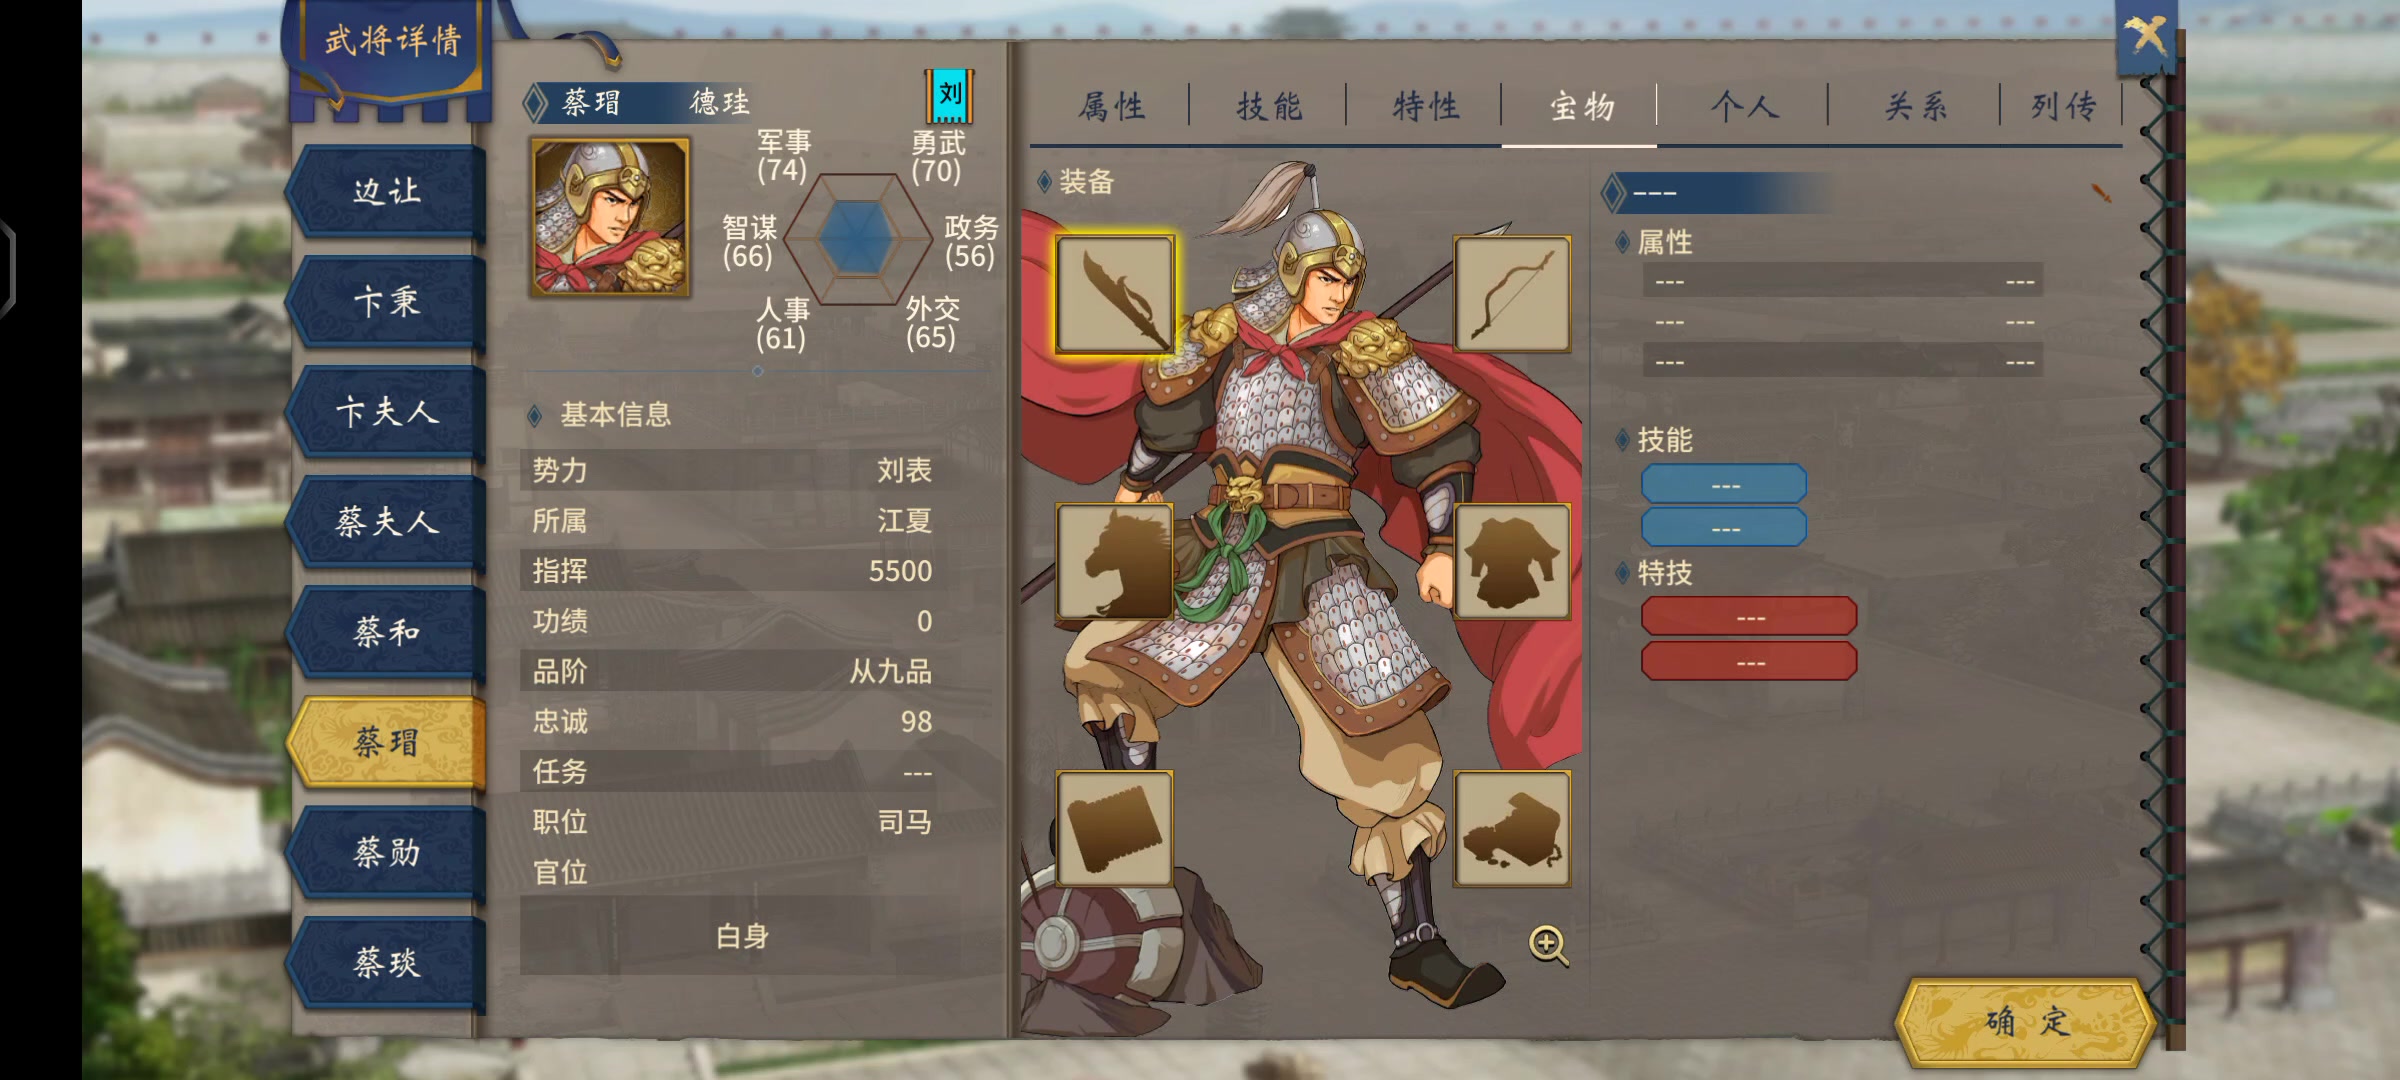Switch to the 技能 tab
Viewport: 2400px width, 1080px height.
[x=1268, y=106]
